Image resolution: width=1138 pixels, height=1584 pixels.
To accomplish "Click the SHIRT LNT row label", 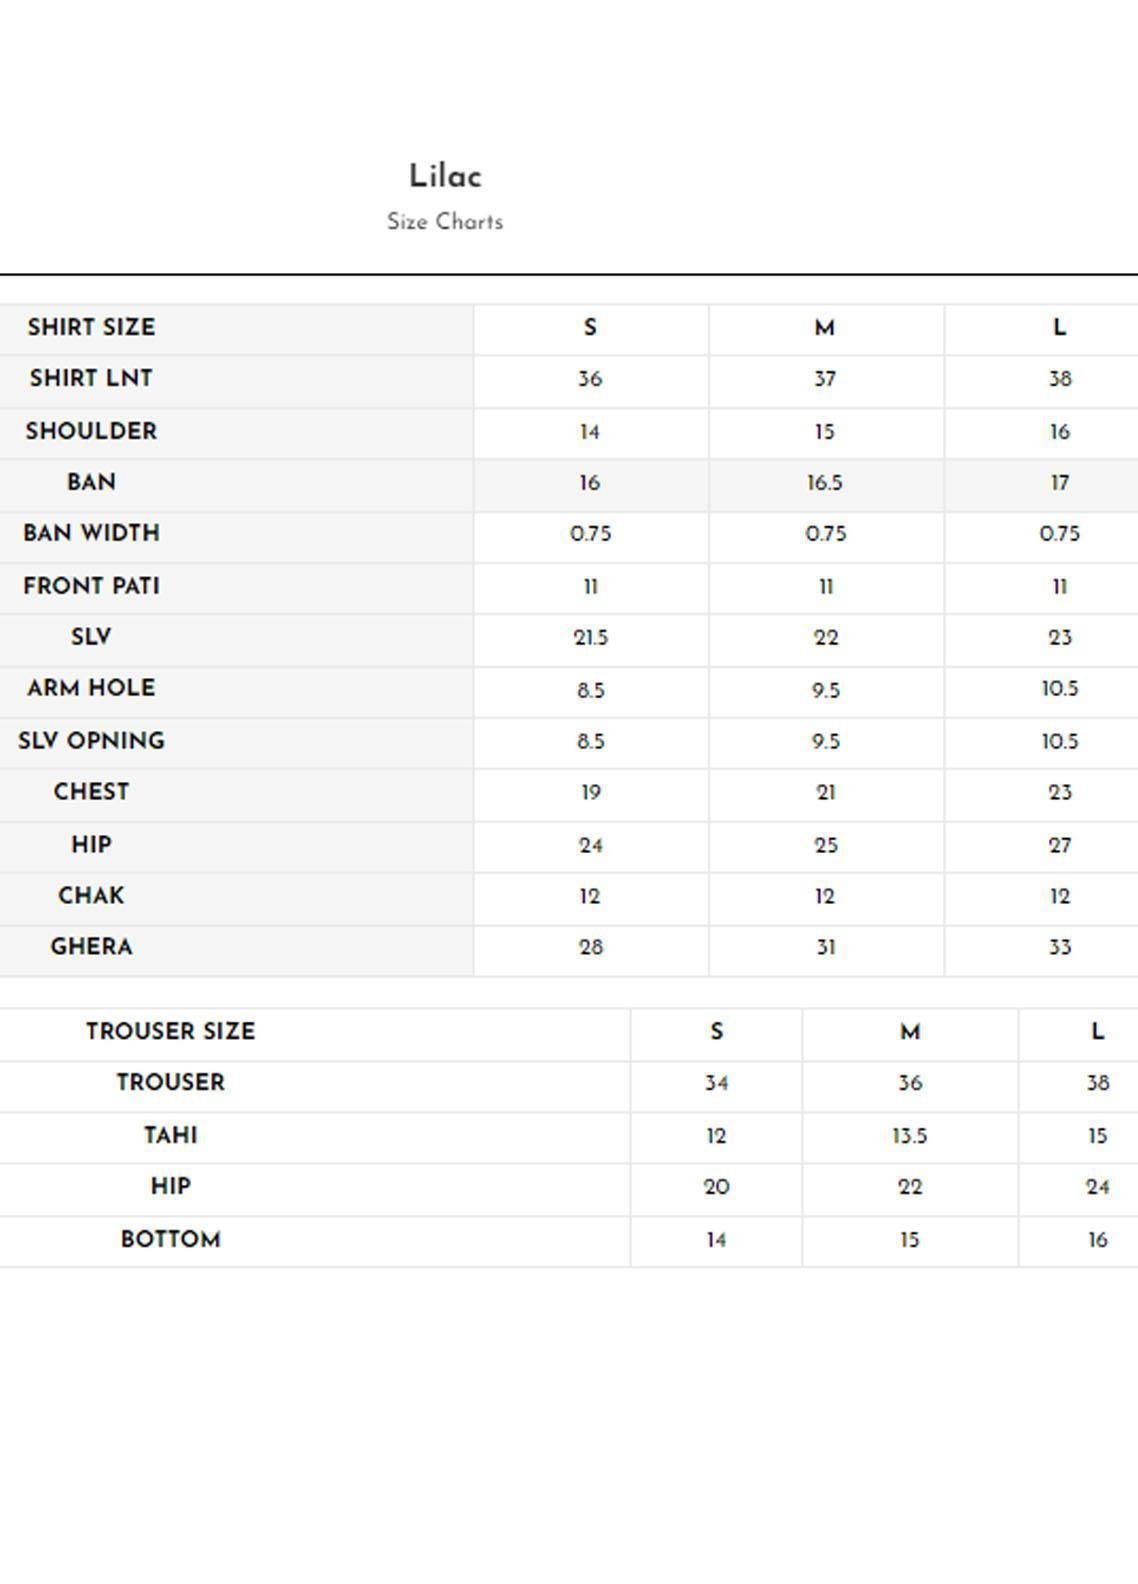I will (91, 378).
